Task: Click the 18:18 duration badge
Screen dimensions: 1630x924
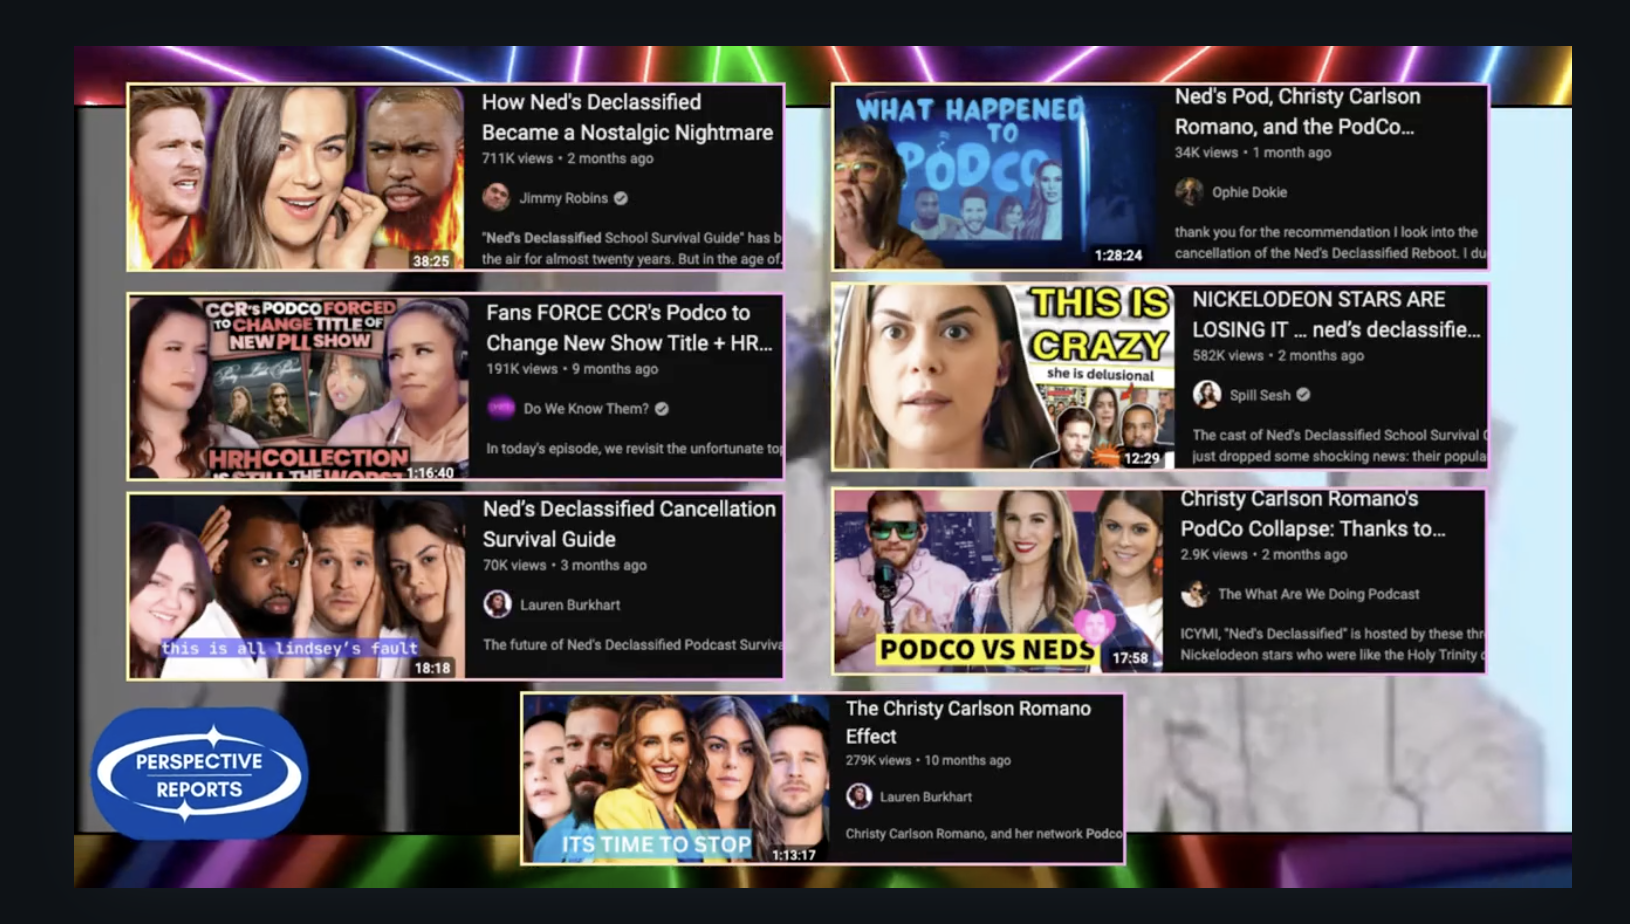Action: coord(432,667)
